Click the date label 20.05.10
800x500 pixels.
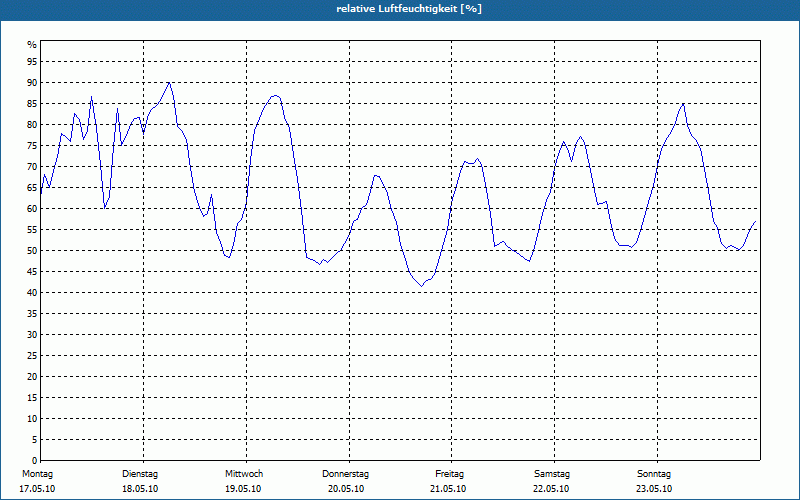click(x=346, y=489)
